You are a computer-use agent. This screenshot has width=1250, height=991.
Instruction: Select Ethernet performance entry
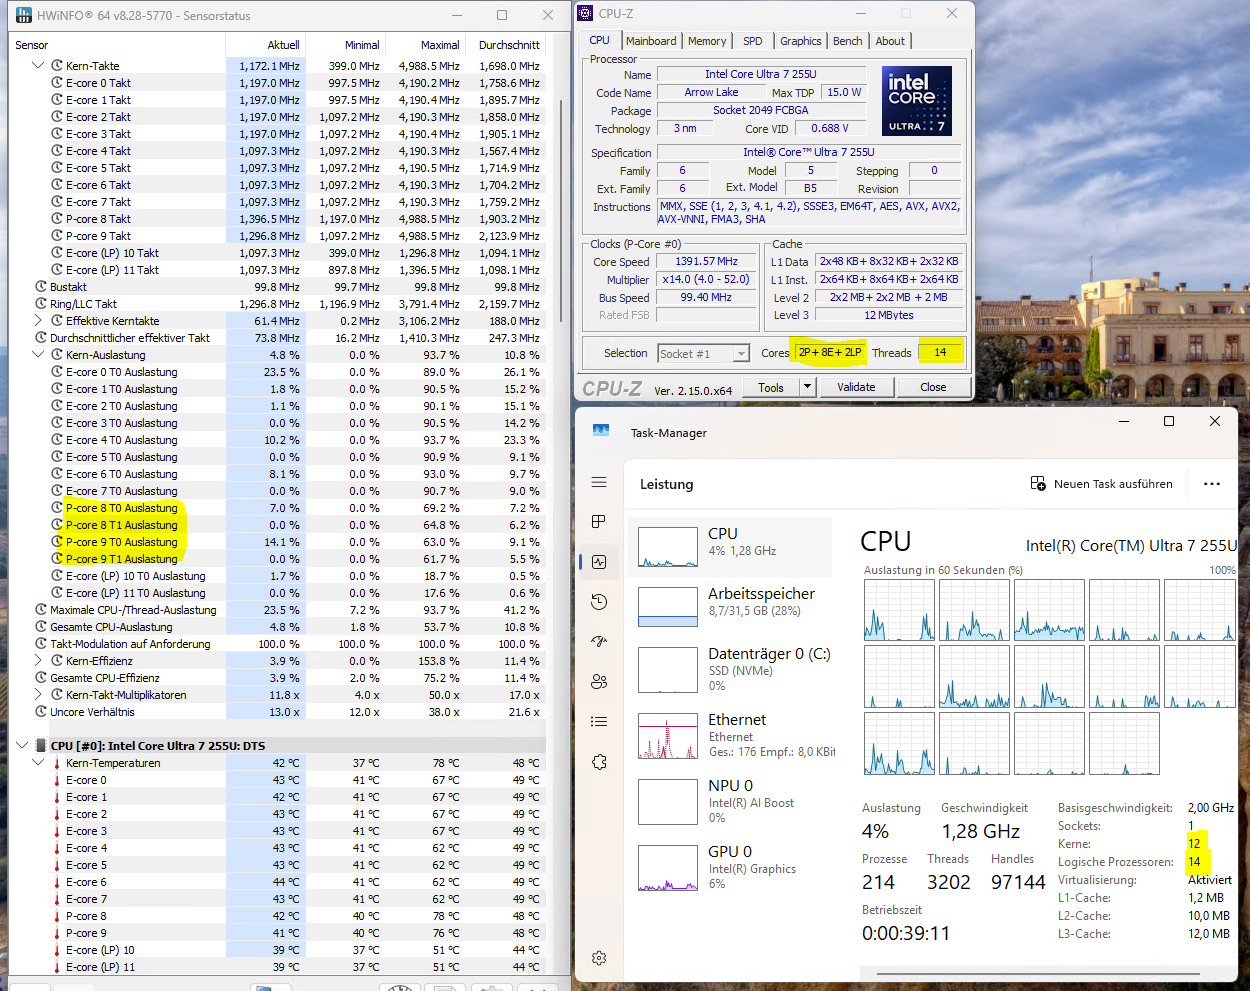729,735
